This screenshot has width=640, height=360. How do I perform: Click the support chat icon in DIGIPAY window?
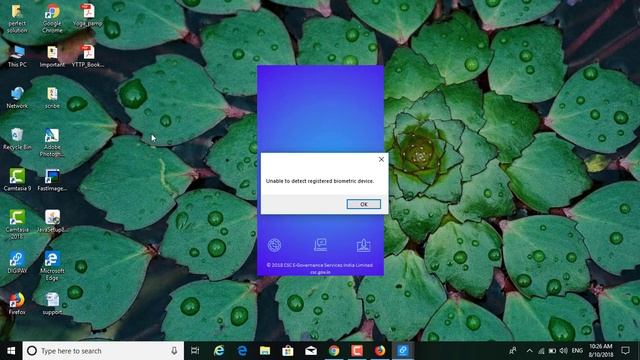click(320, 245)
